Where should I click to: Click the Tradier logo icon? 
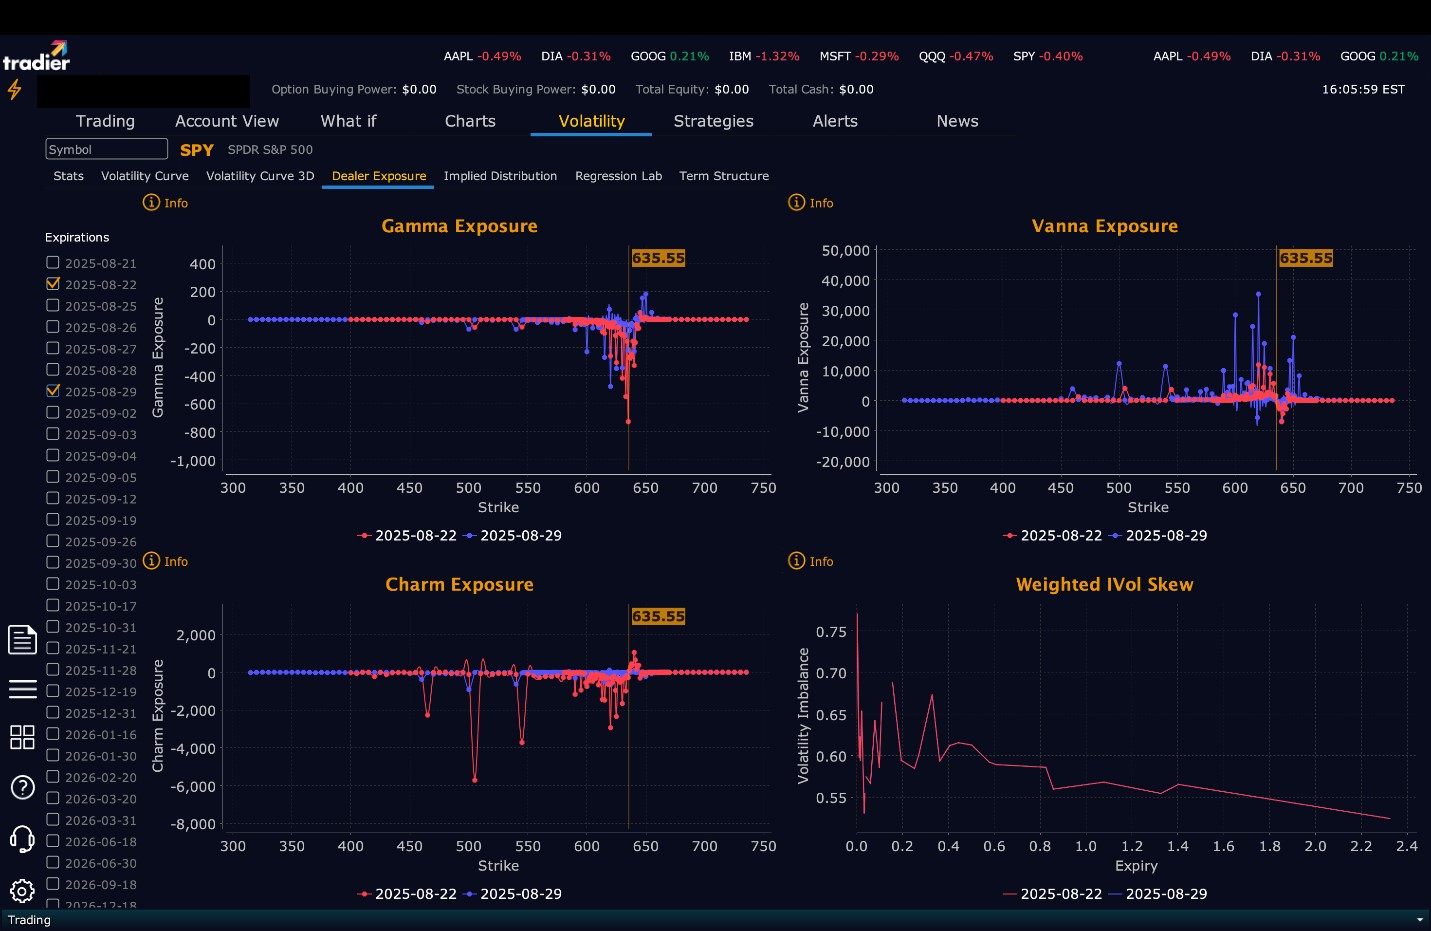point(36,56)
